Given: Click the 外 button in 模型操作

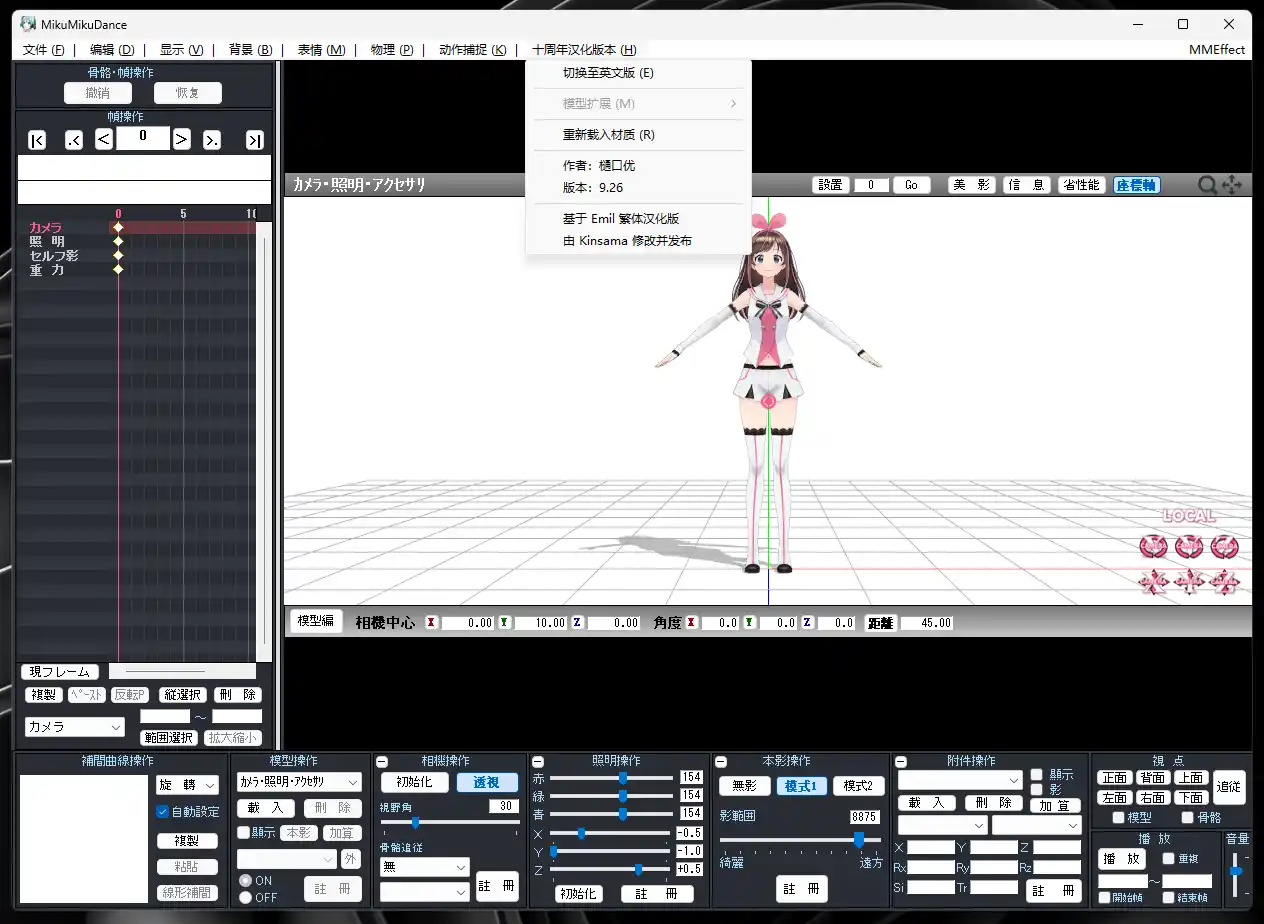Looking at the screenshot, I should pos(350,858).
